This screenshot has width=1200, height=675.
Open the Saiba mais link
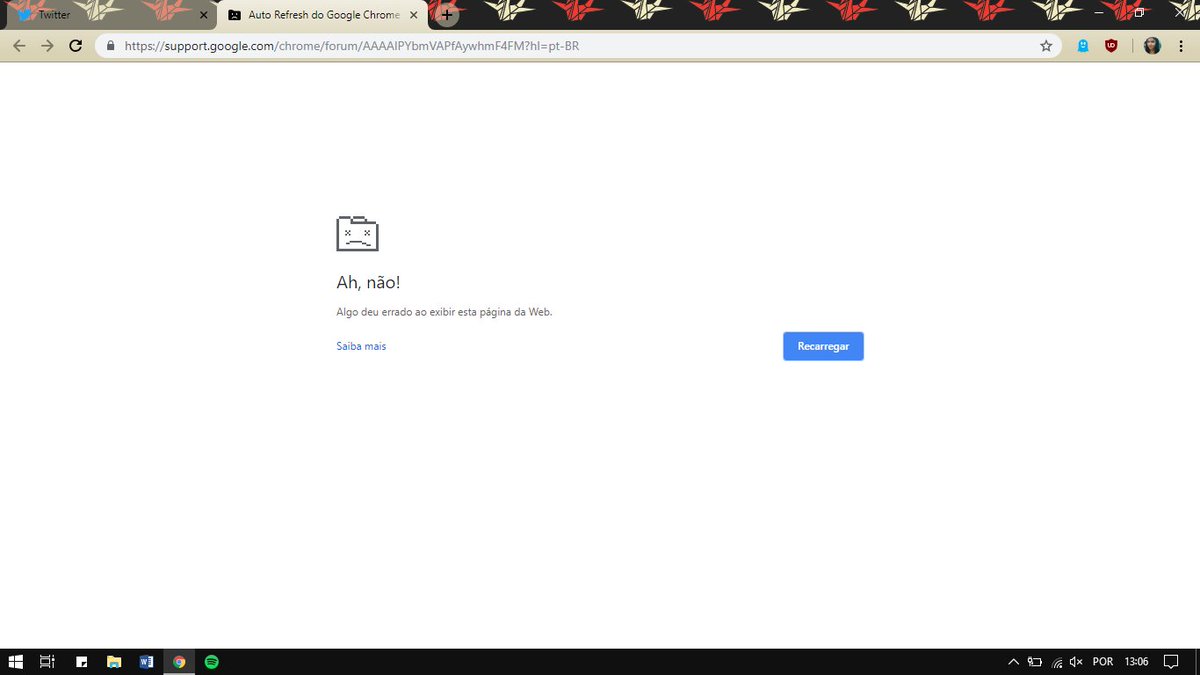point(361,346)
